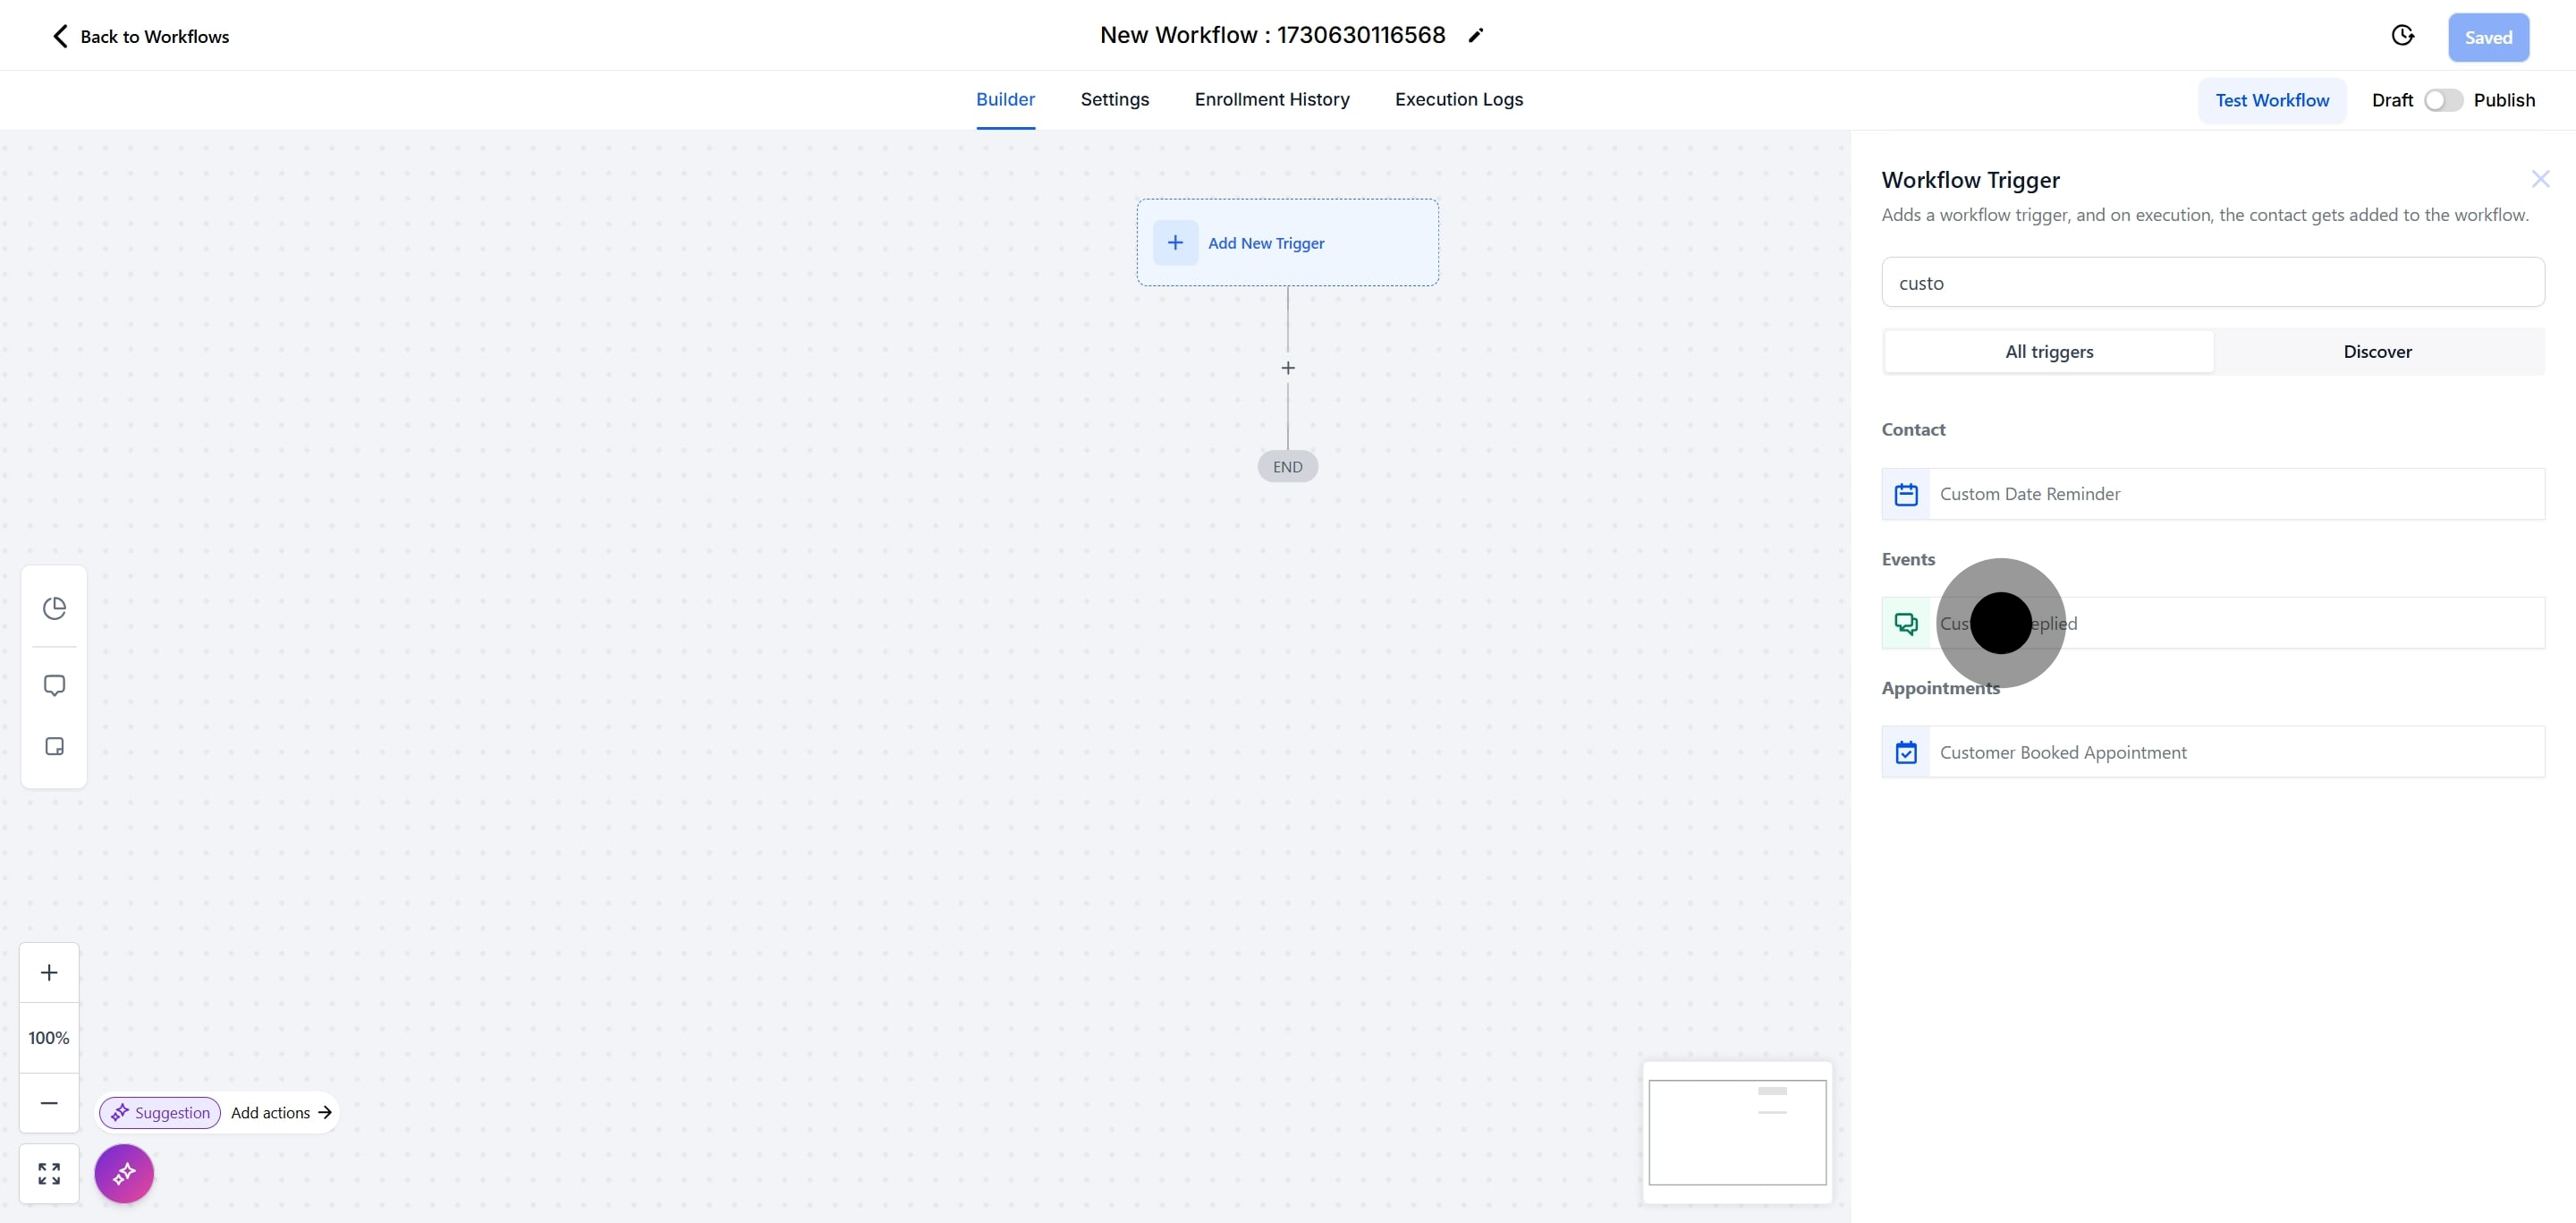This screenshot has height=1223, width=2576.
Task: Select the Discover triggers tab
Action: coord(2377,352)
